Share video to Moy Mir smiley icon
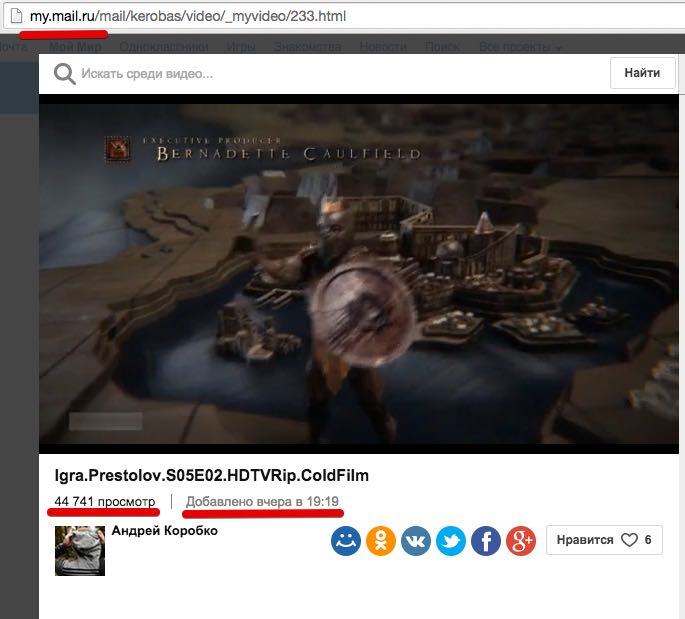The width and height of the screenshot is (685, 619). click(346, 541)
